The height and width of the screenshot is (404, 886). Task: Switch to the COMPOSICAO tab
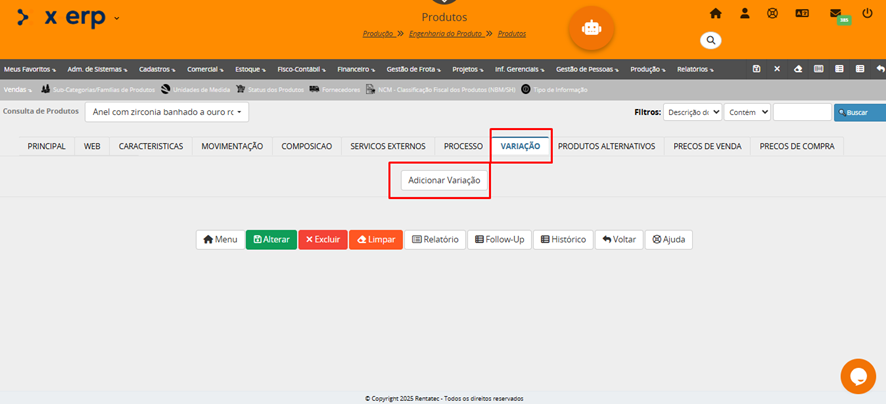(x=306, y=146)
